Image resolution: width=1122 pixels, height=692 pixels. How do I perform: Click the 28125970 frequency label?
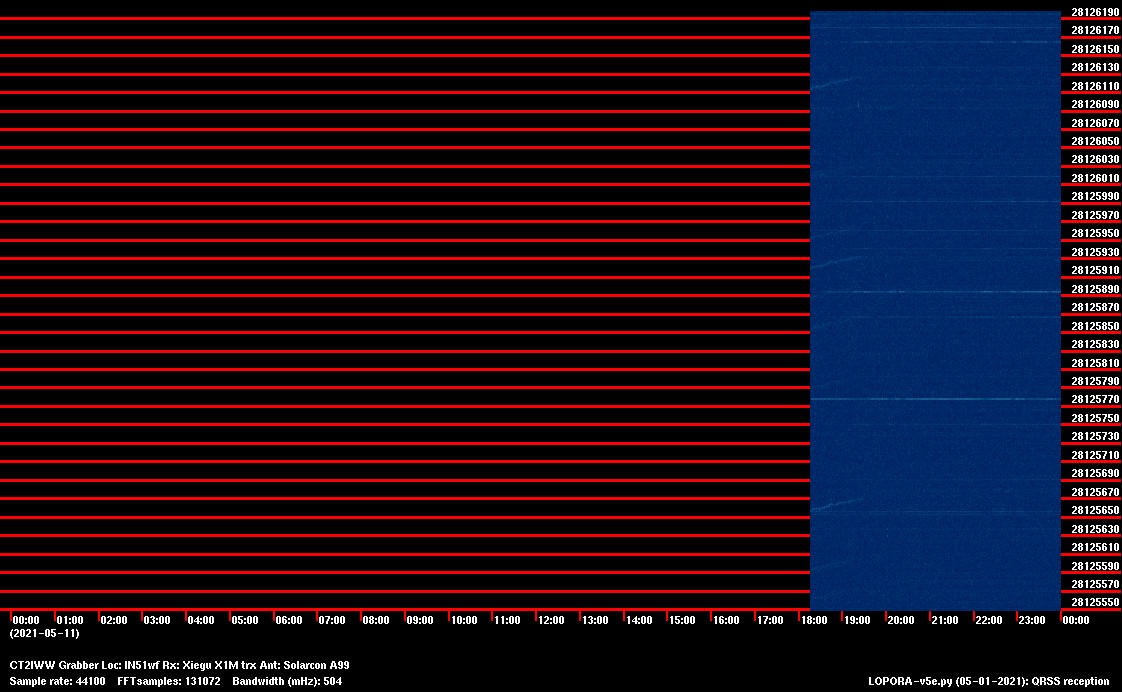tap(1095, 215)
